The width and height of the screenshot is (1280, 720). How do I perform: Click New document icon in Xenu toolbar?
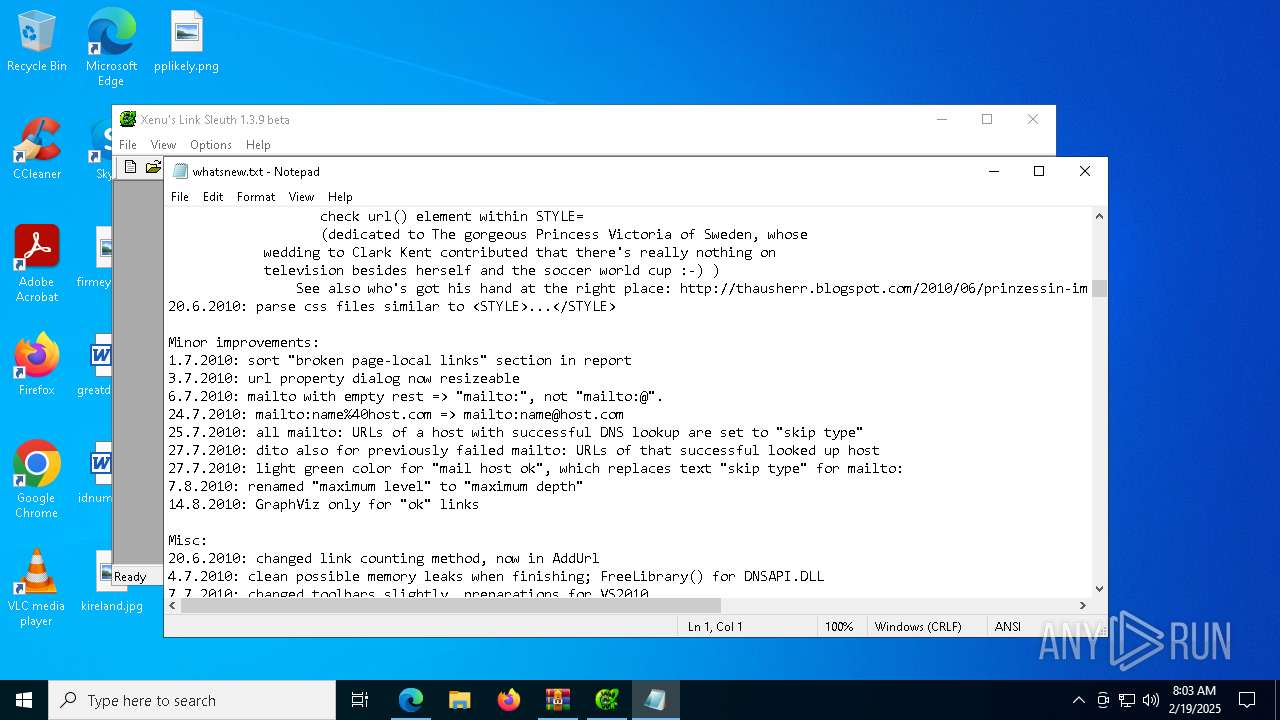pos(130,167)
